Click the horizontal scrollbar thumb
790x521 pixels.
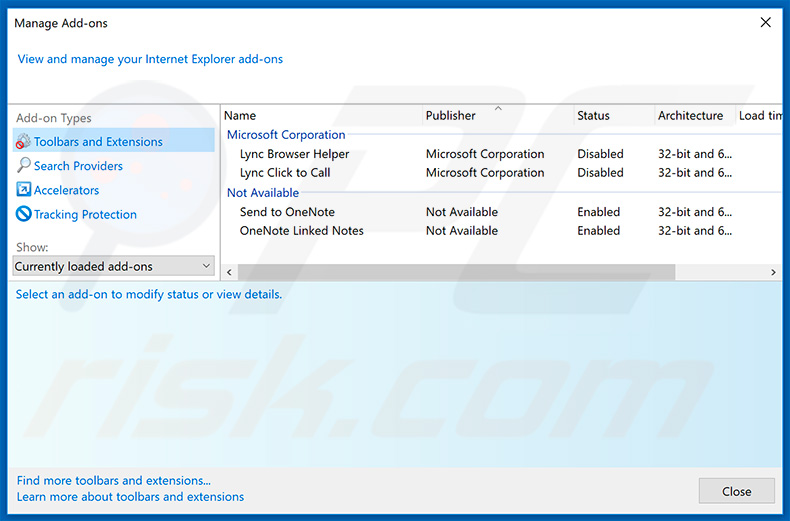tap(456, 272)
